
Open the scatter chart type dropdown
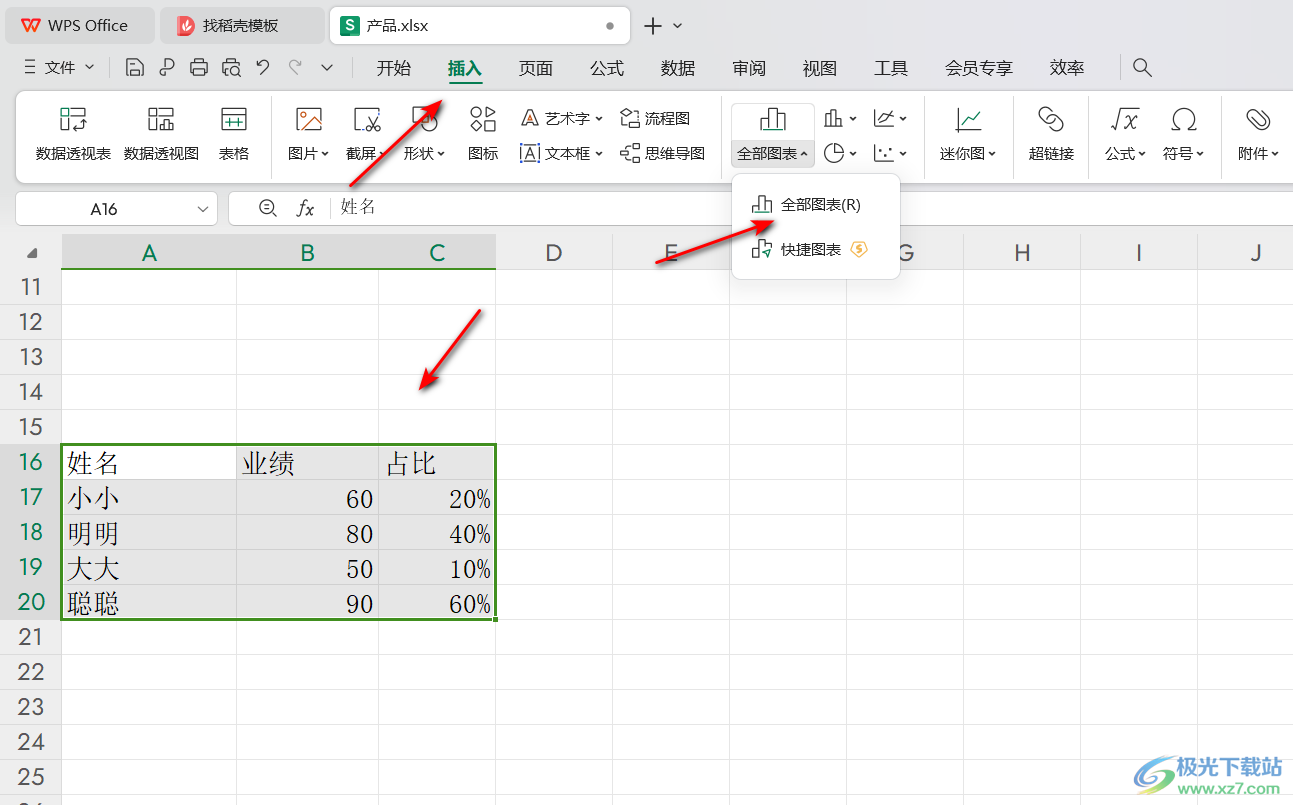(x=890, y=153)
